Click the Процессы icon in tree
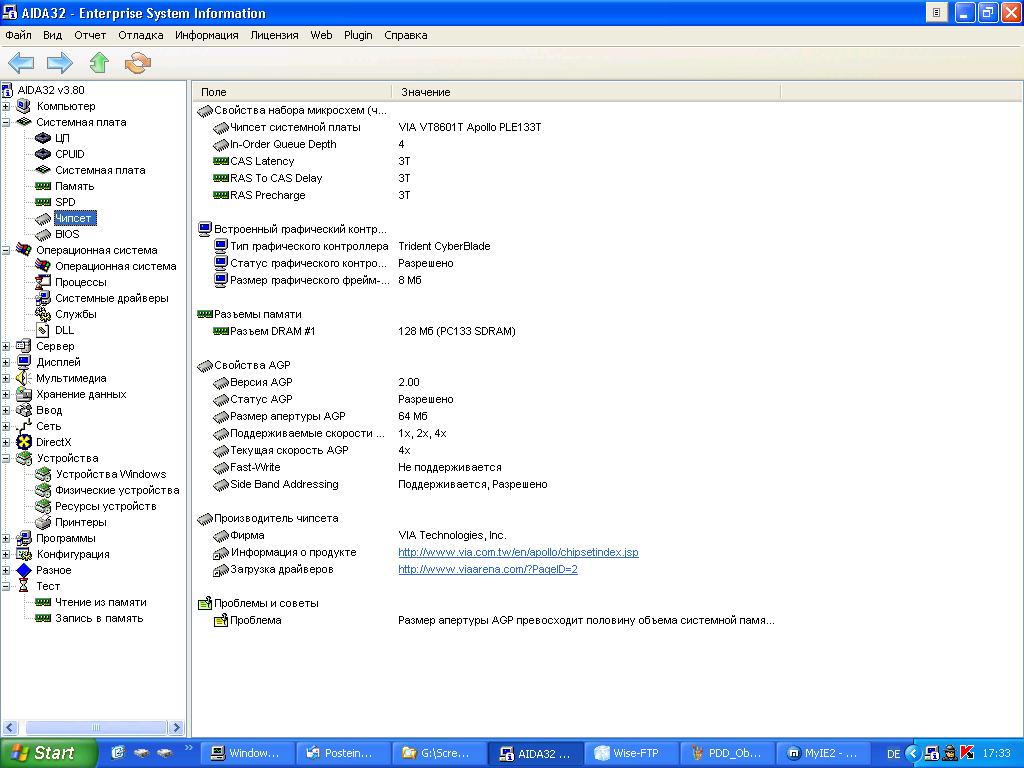The image size is (1024, 768). [42, 282]
